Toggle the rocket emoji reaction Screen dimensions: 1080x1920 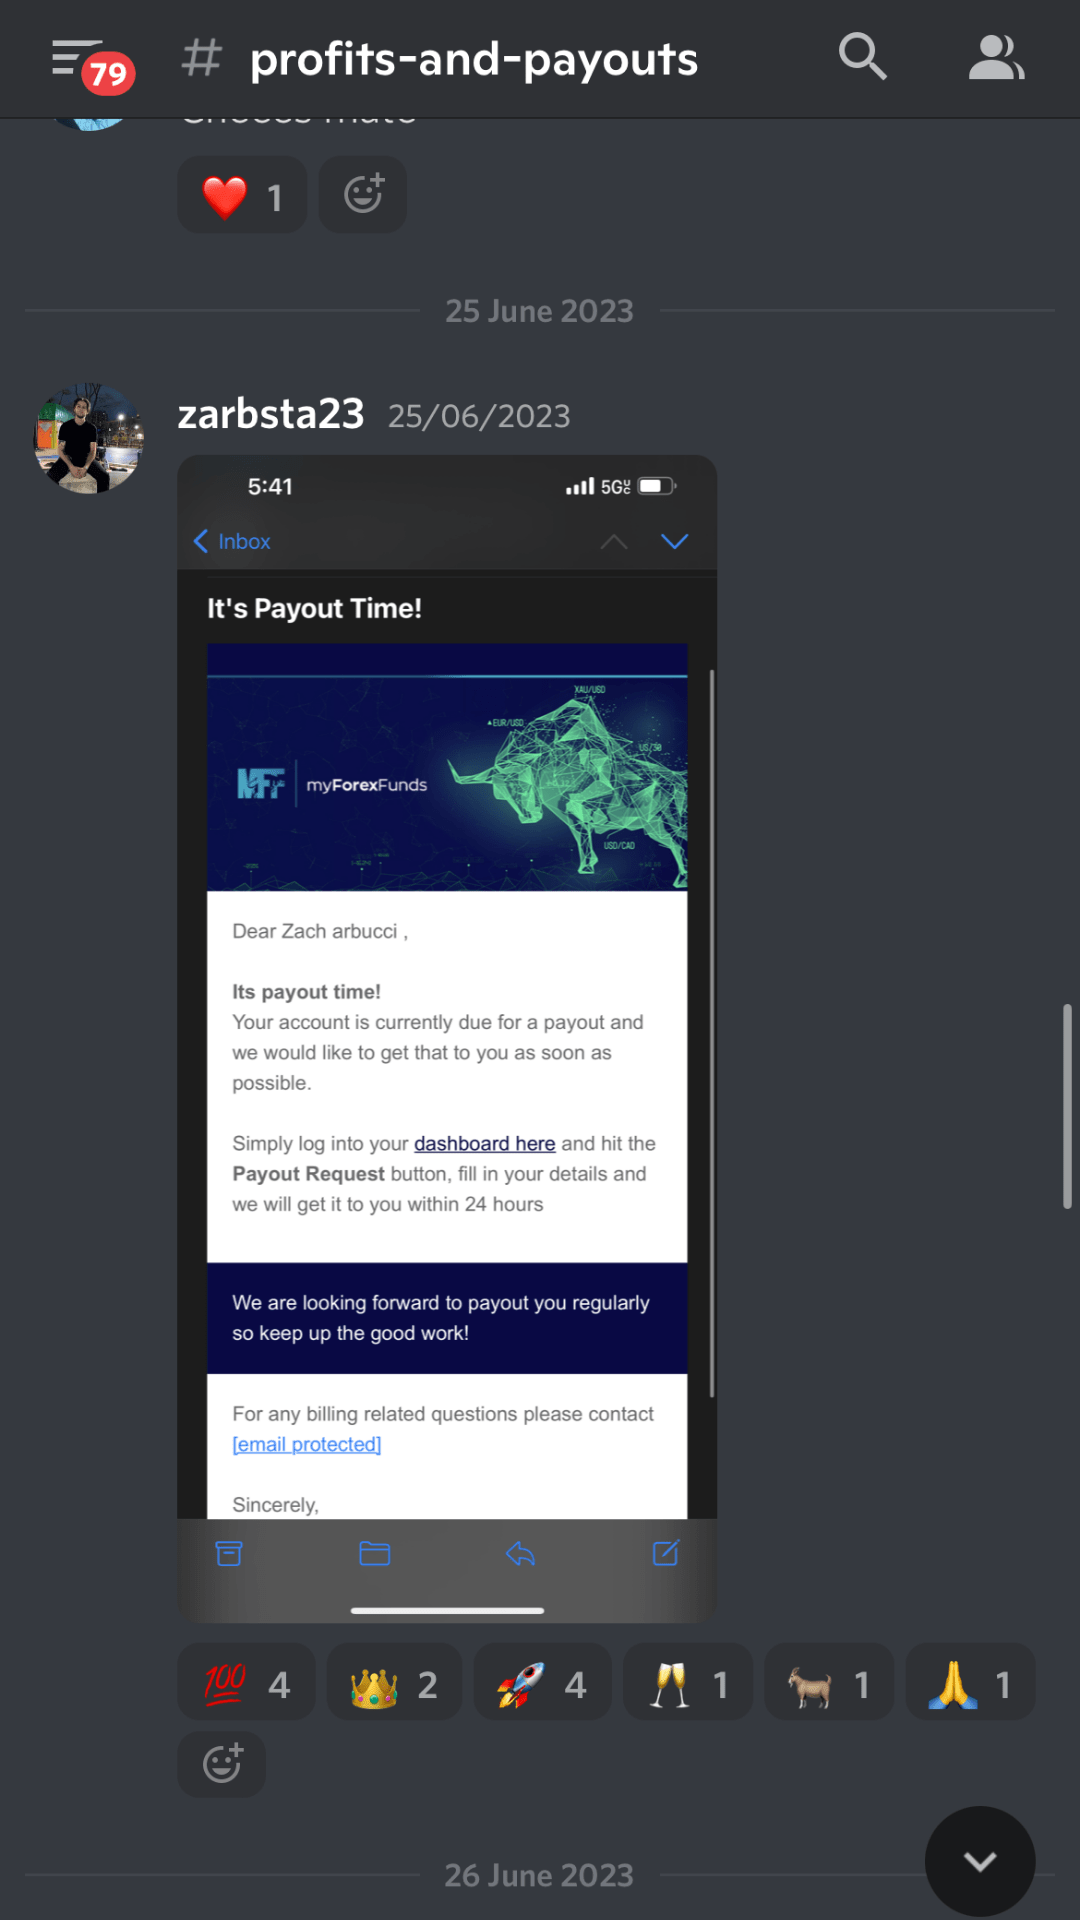click(542, 1682)
